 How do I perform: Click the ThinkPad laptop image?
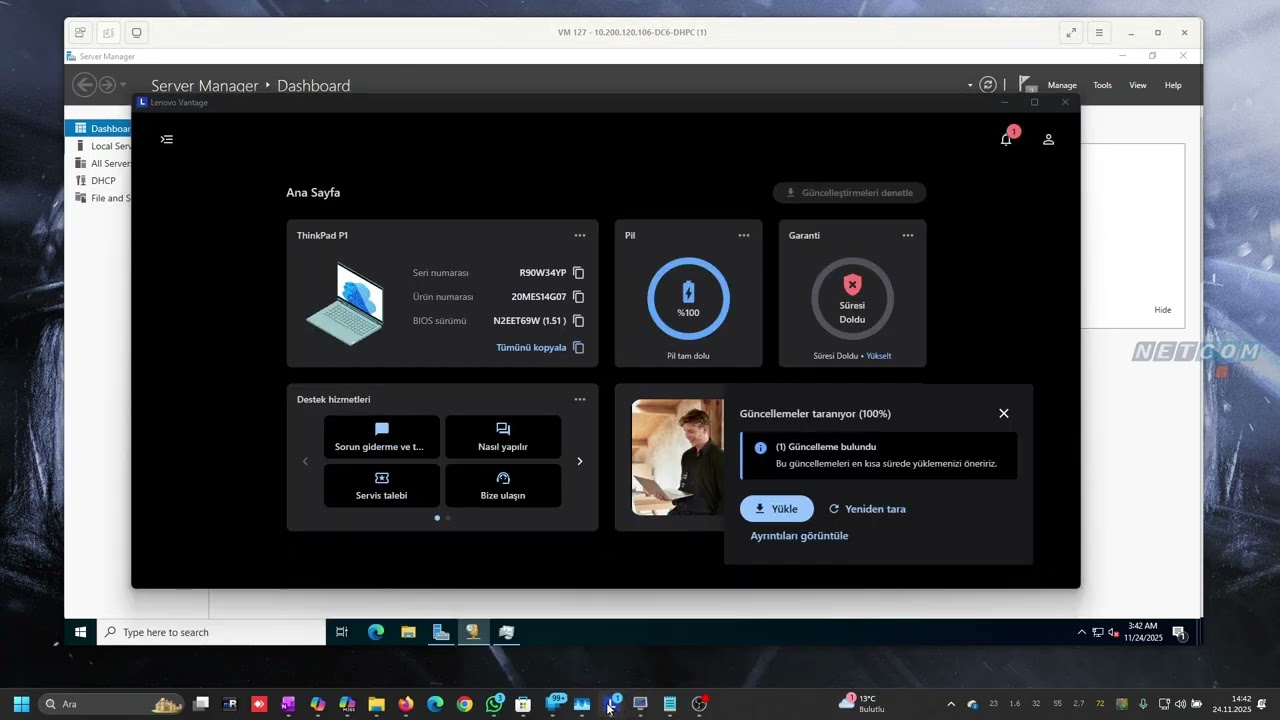click(345, 303)
